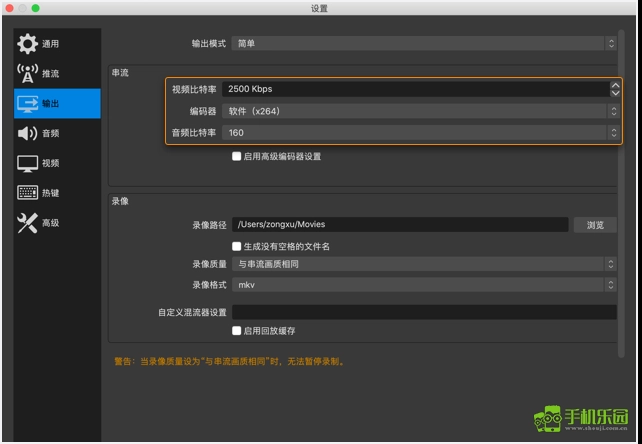Enable the 启用回放缓存 checkbox
The height and width of the screenshot is (444, 642).
(x=237, y=331)
